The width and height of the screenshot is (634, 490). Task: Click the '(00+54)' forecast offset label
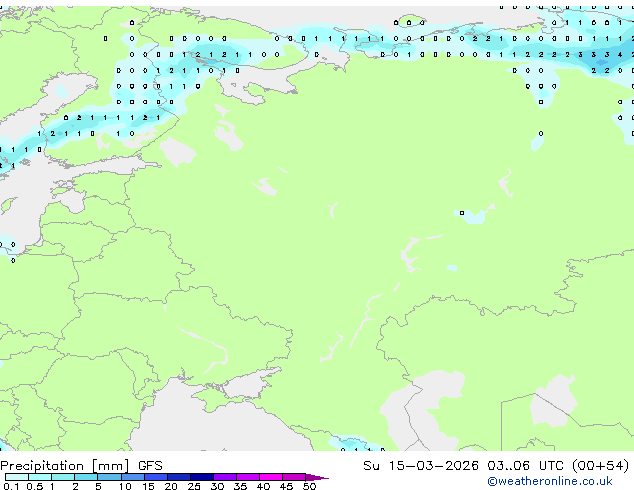pyautogui.click(x=600, y=466)
